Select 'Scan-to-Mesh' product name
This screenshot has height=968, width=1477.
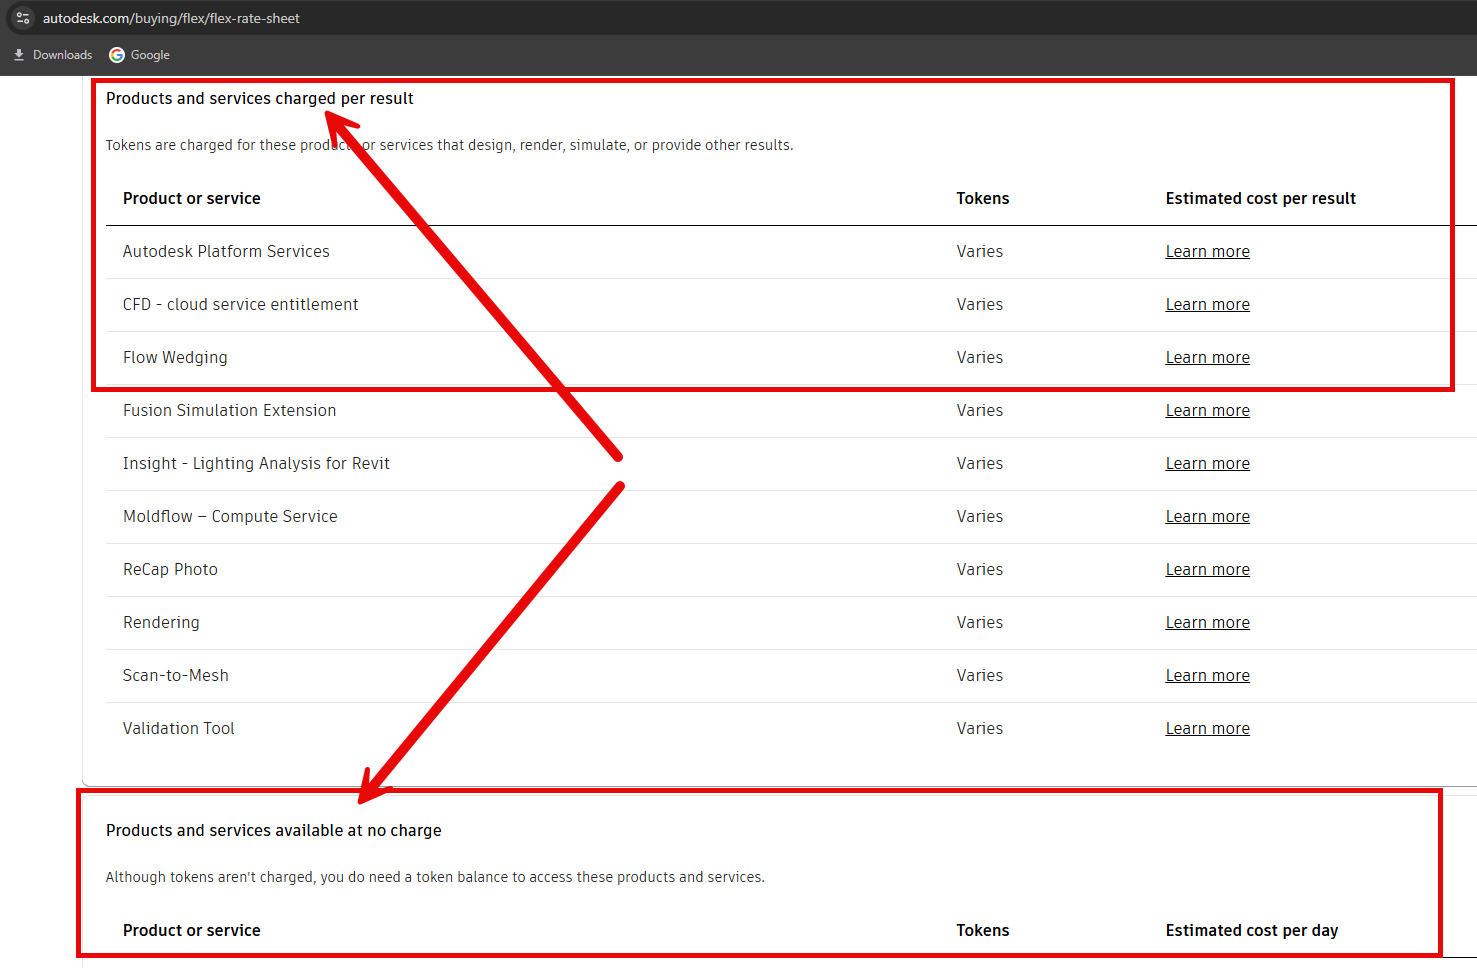coord(175,676)
